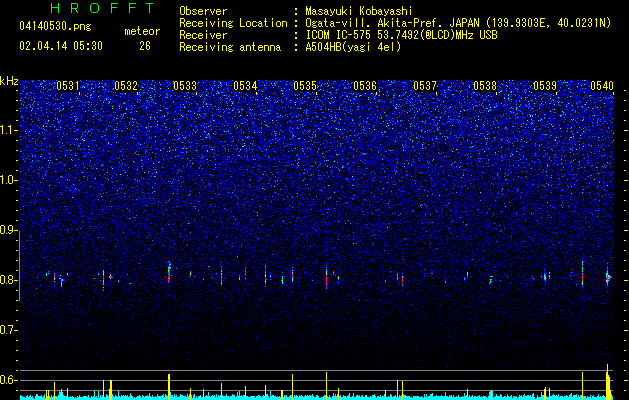Click the 0536 time marker
This screenshot has width=629, height=400.
coord(365,86)
